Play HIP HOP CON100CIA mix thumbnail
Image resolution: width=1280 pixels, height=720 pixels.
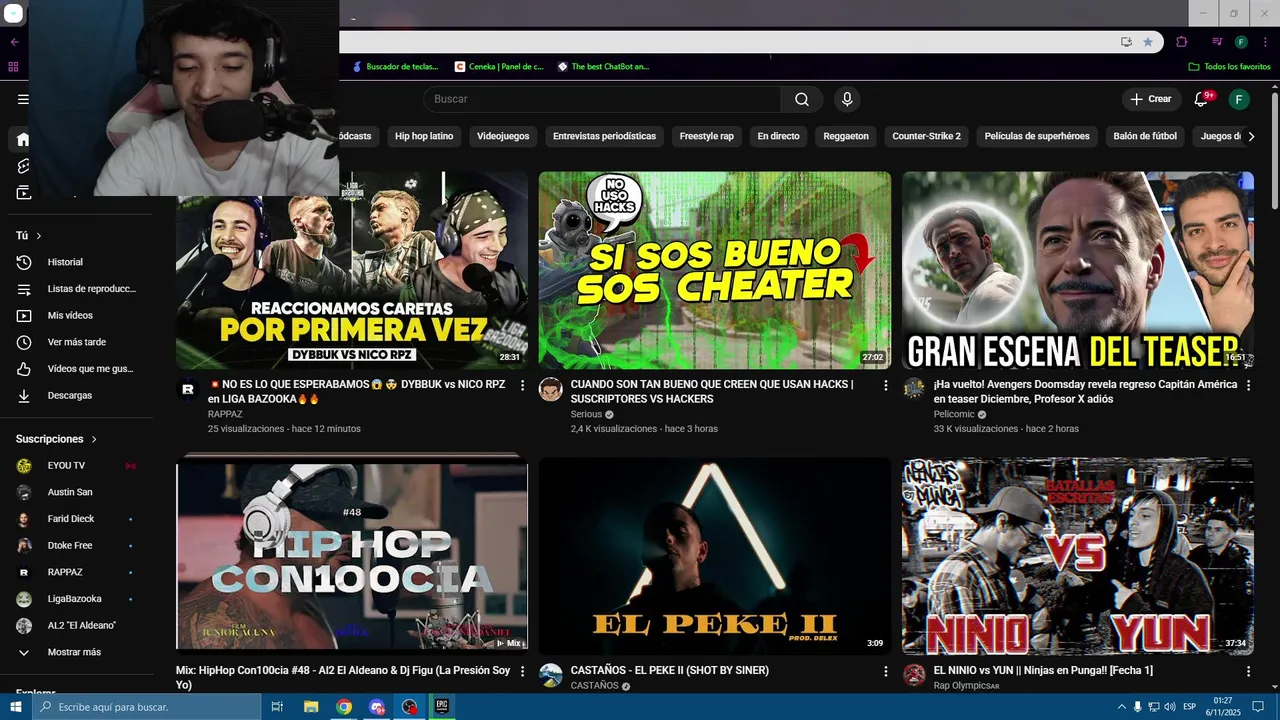pos(352,554)
